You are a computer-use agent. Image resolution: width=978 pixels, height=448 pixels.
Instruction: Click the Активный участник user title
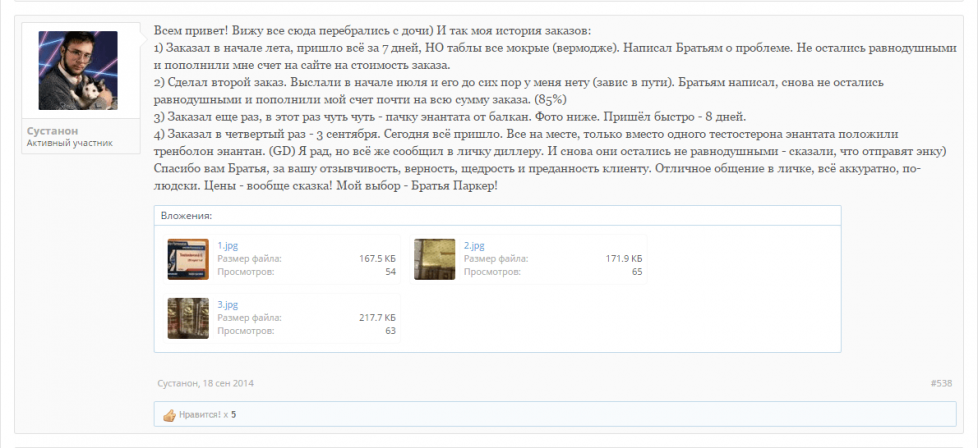[x=69, y=143]
